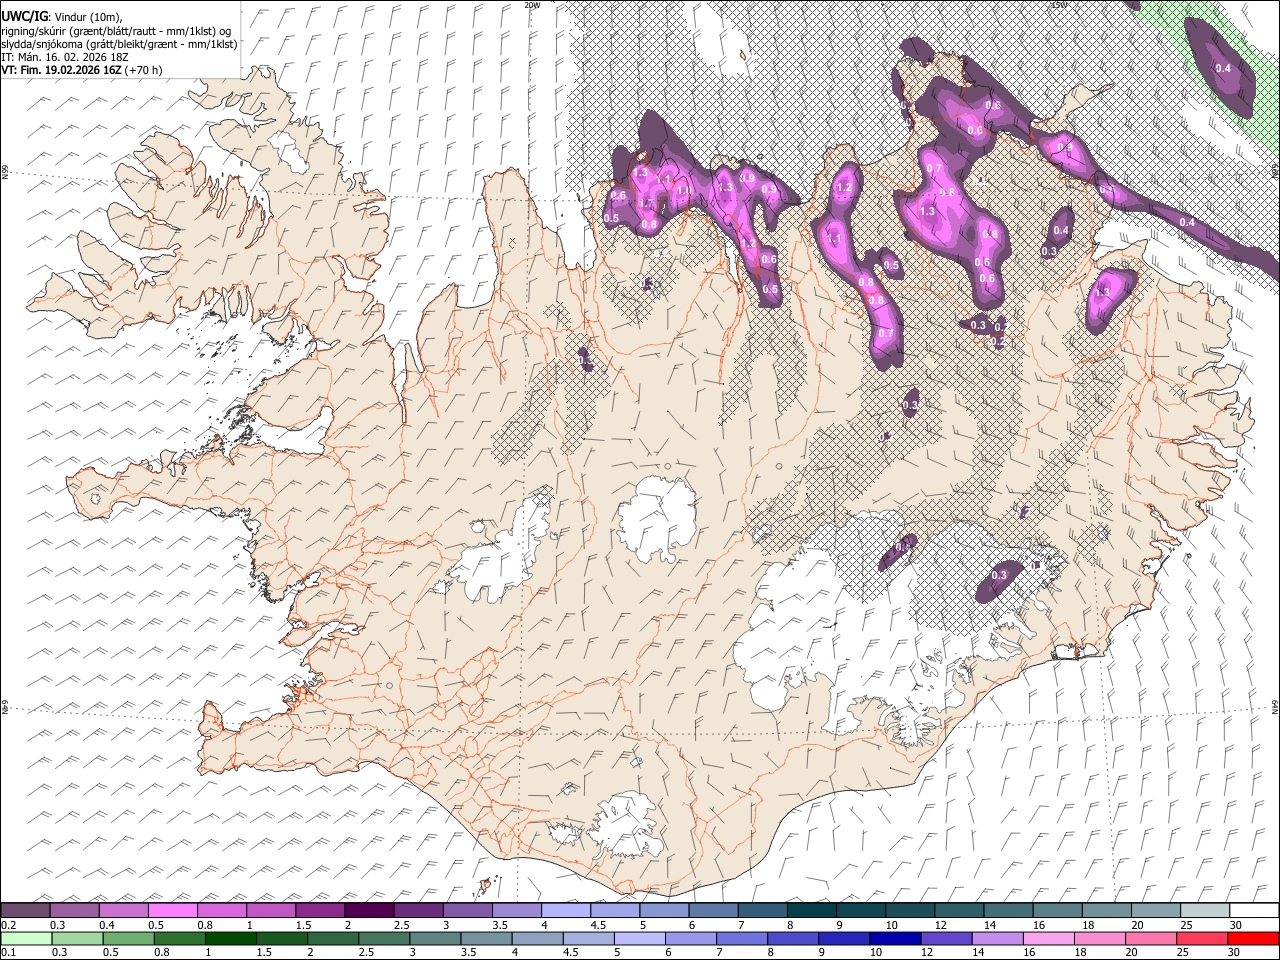The height and width of the screenshot is (960, 1280).
Task: Click the initial time 'Mán. 16. 02. 2026 18Z'
Action: pos(72,56)
